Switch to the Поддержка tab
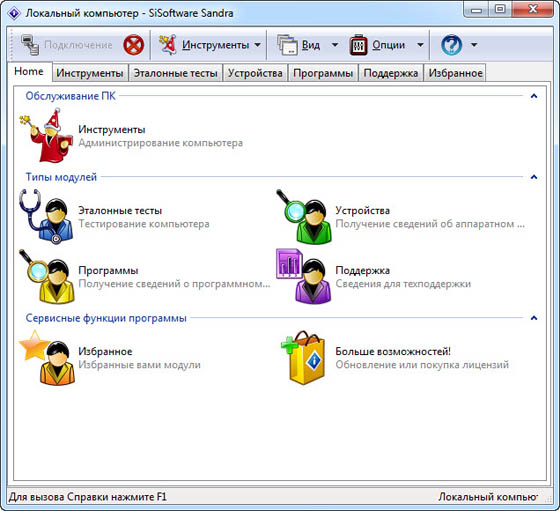This screenshot has width=560, height=511. [391, 73]
